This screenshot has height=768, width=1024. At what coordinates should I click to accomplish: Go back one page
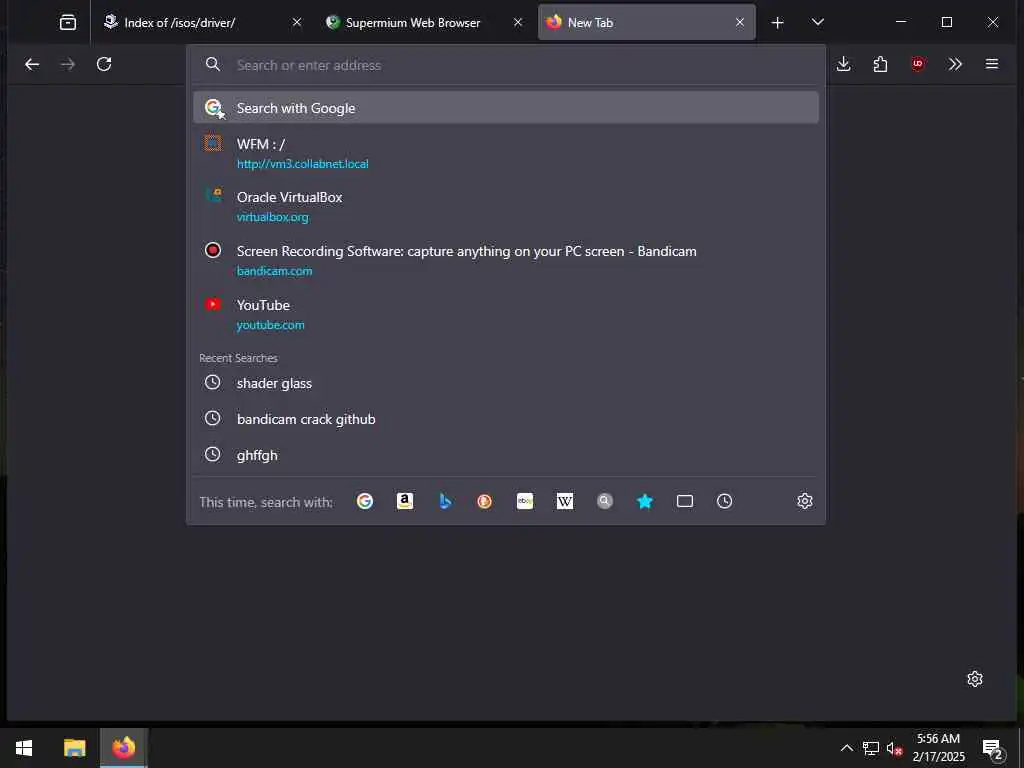32,64
